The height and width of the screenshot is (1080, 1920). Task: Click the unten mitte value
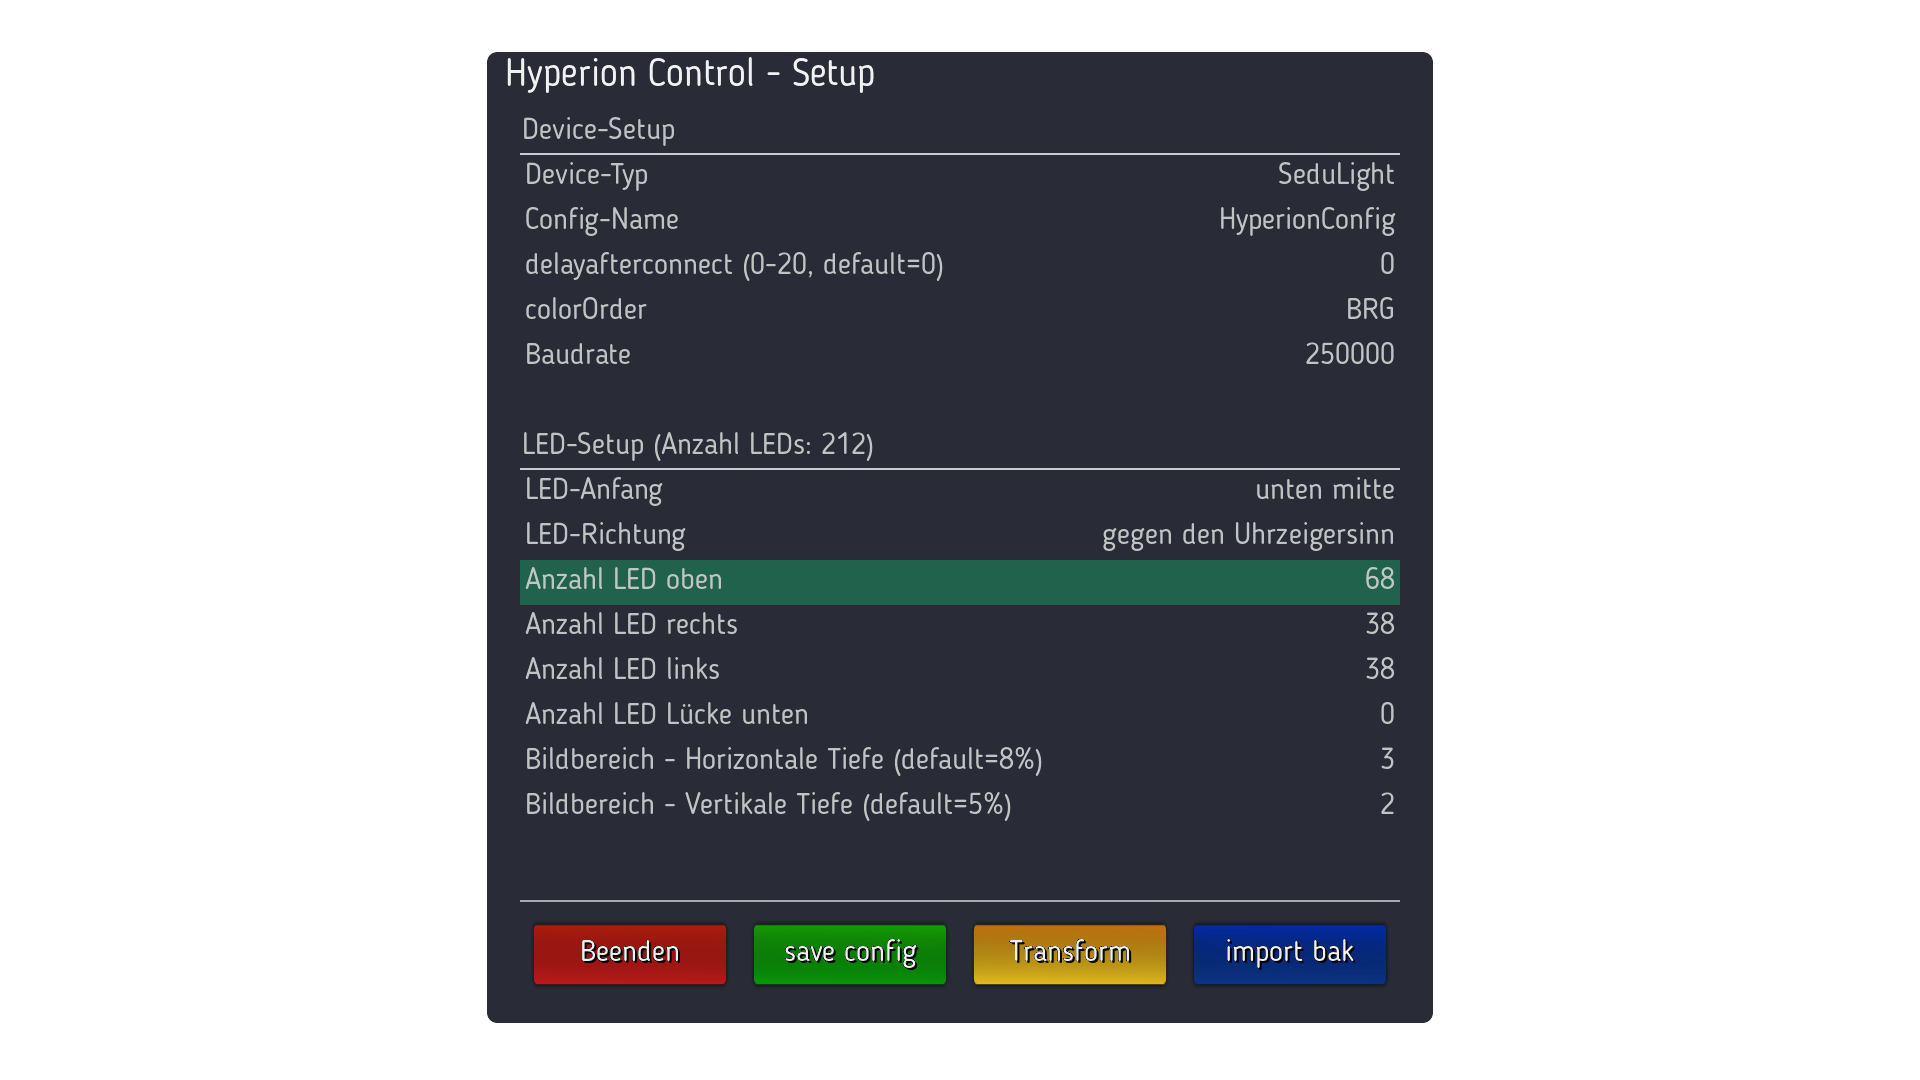(x=1325, y=490)
